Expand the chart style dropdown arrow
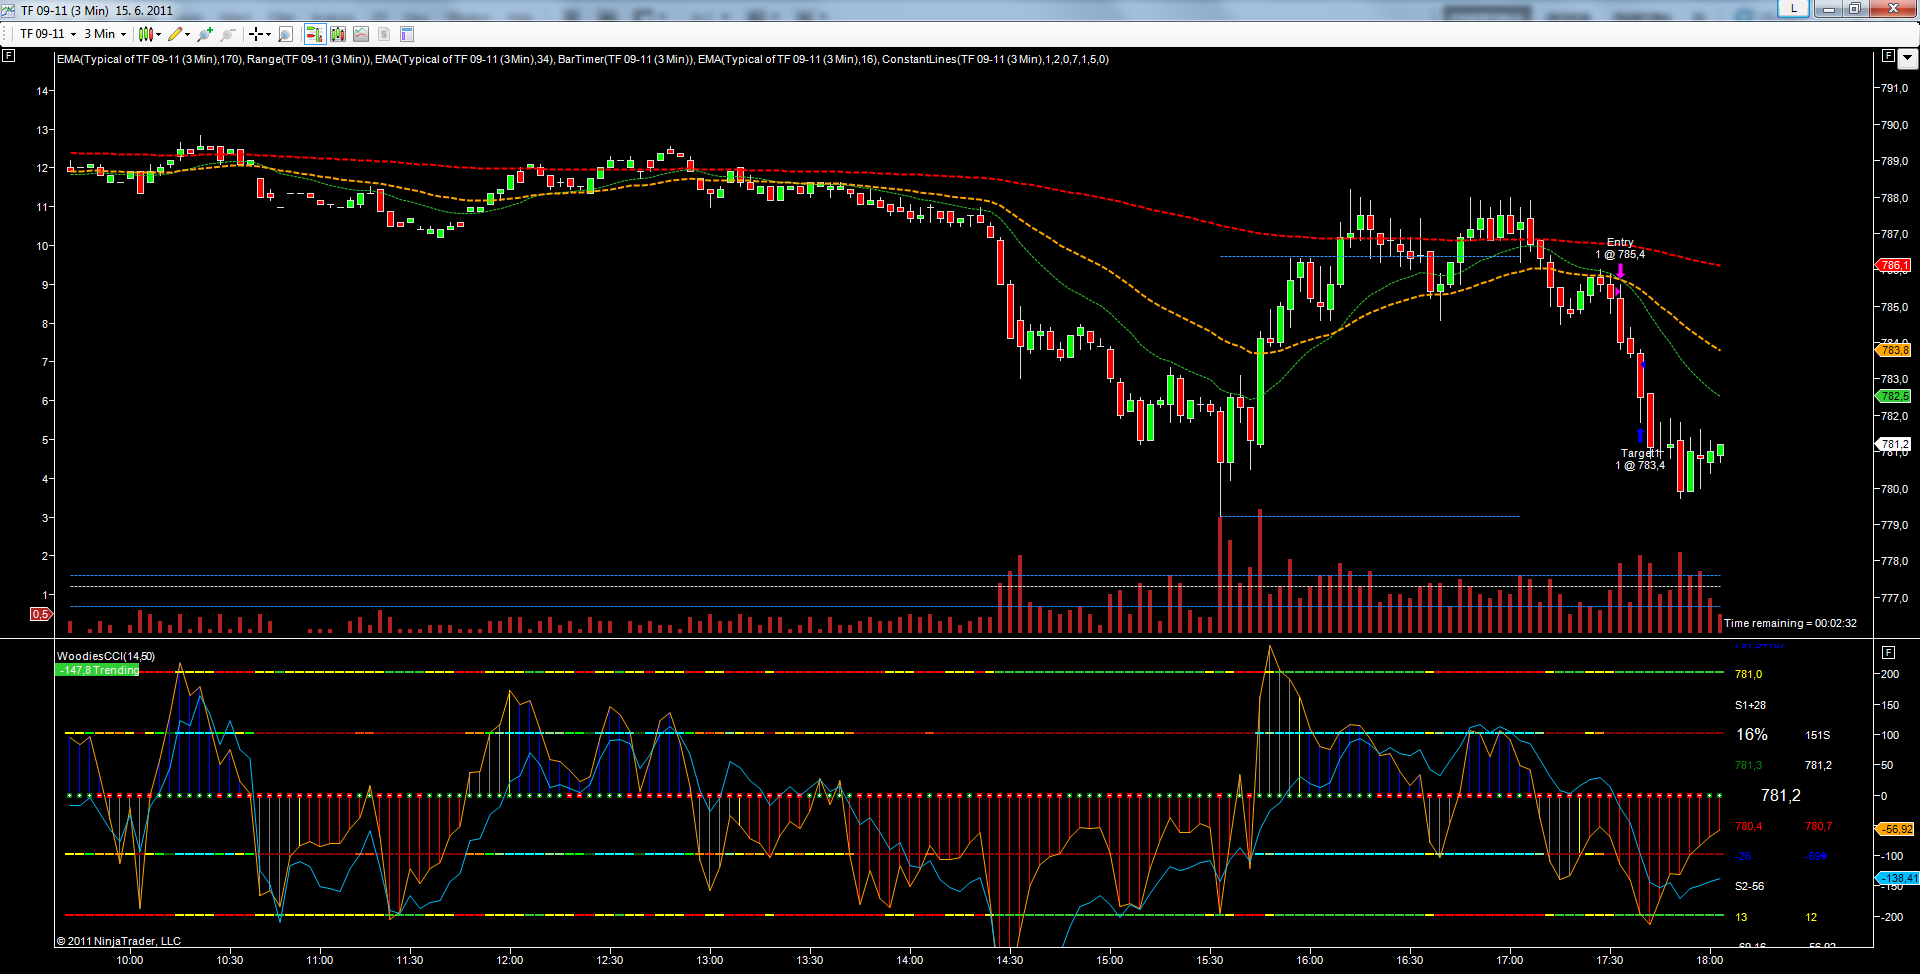Image resolution: width=1920 pixels, height=974 pixels. point(158,35)
